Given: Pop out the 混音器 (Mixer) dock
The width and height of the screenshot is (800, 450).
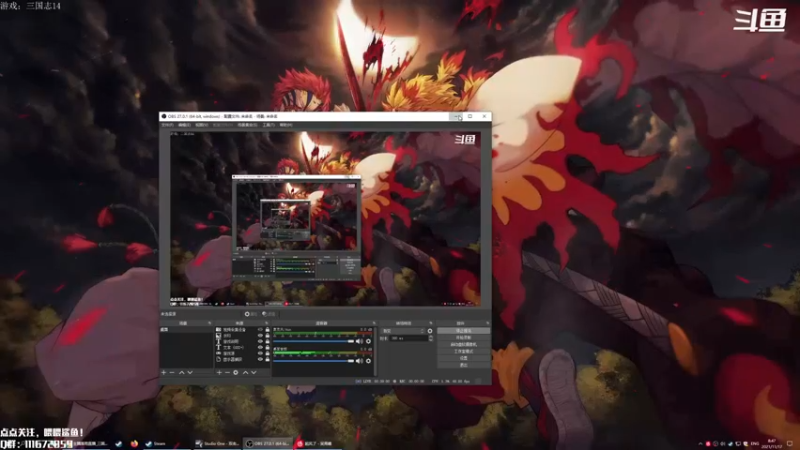Looking at the screenshot, I should pos(374,323).
